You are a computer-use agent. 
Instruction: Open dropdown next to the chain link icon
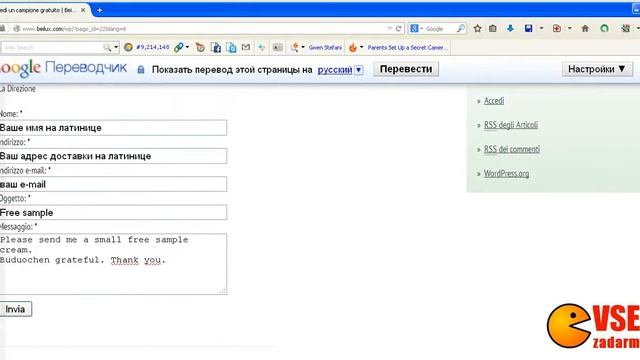[x=187, y=47]
